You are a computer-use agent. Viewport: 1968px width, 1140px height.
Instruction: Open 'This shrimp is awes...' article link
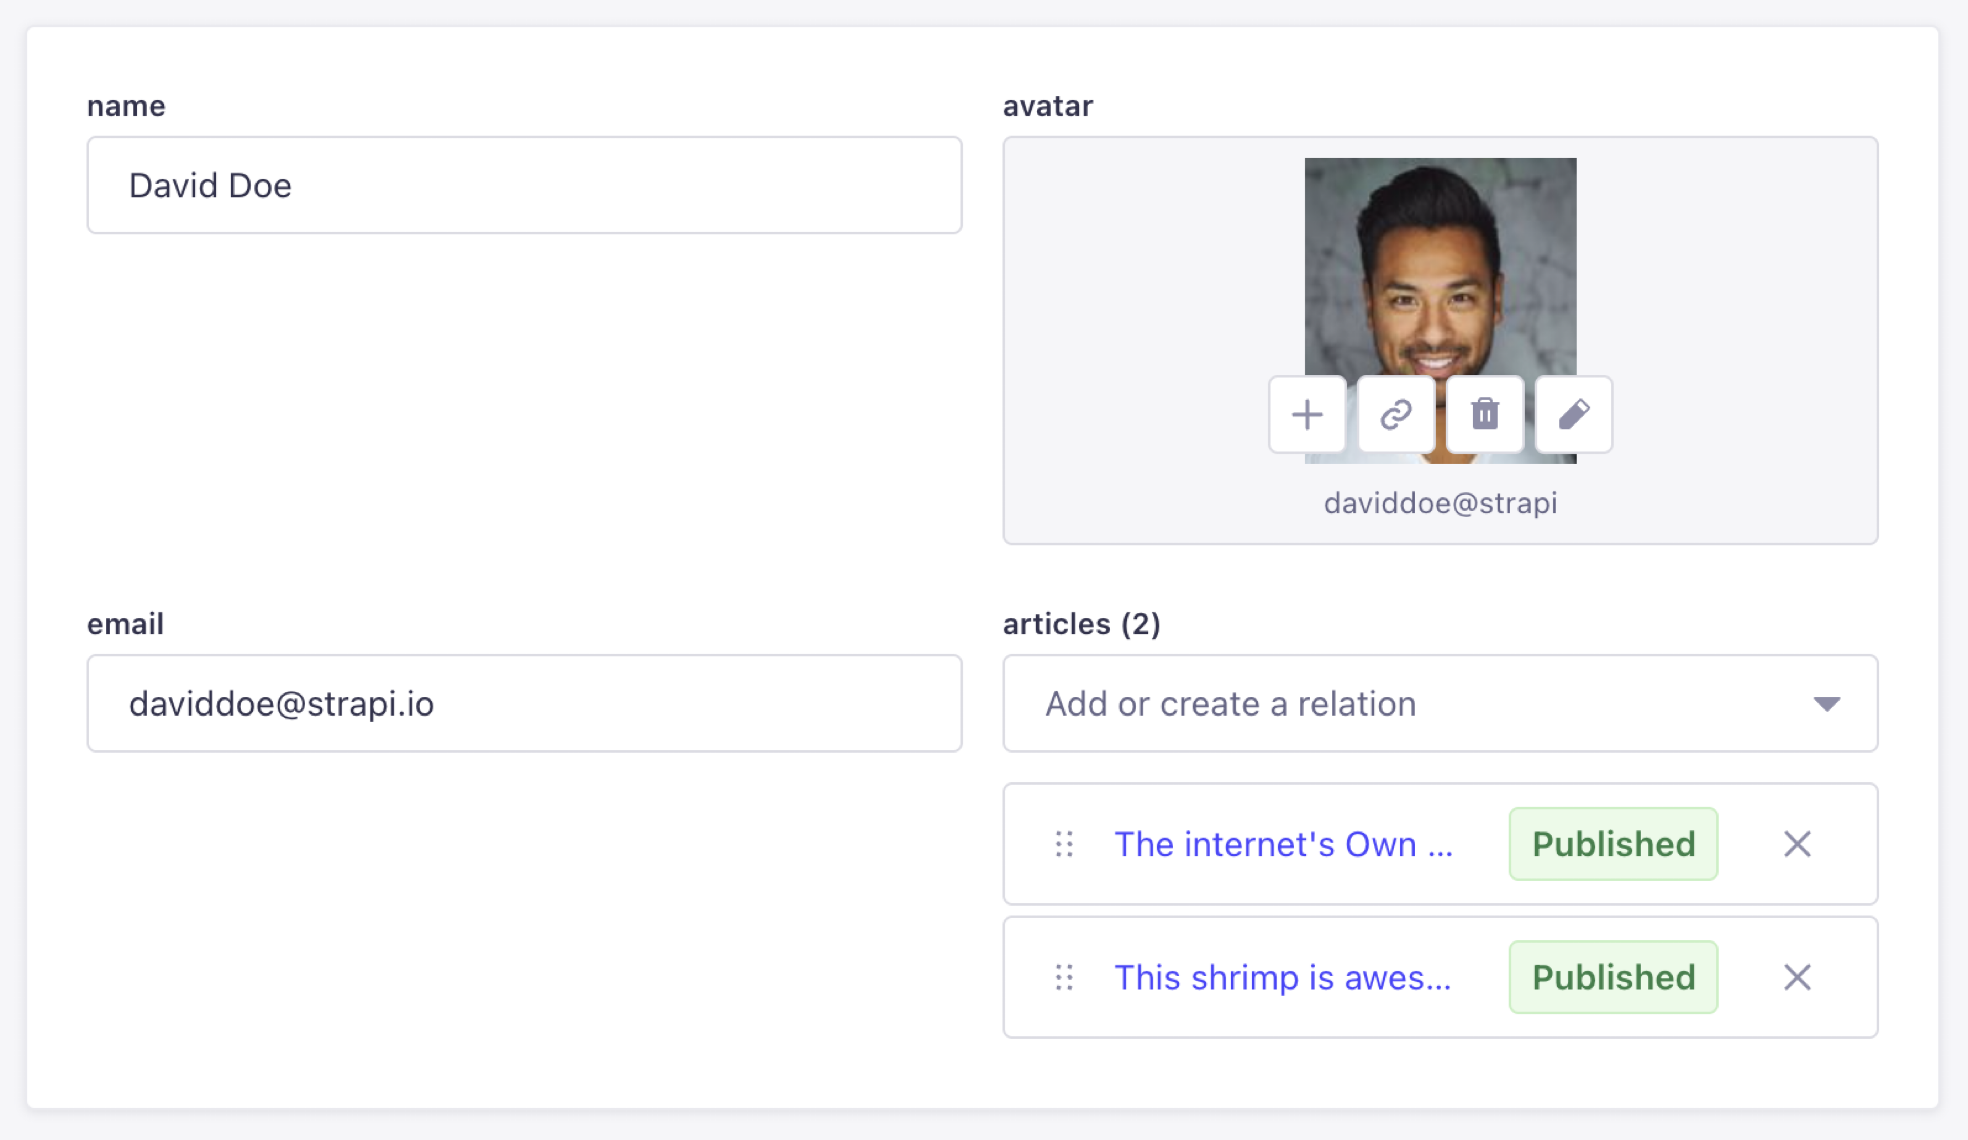1282,977
